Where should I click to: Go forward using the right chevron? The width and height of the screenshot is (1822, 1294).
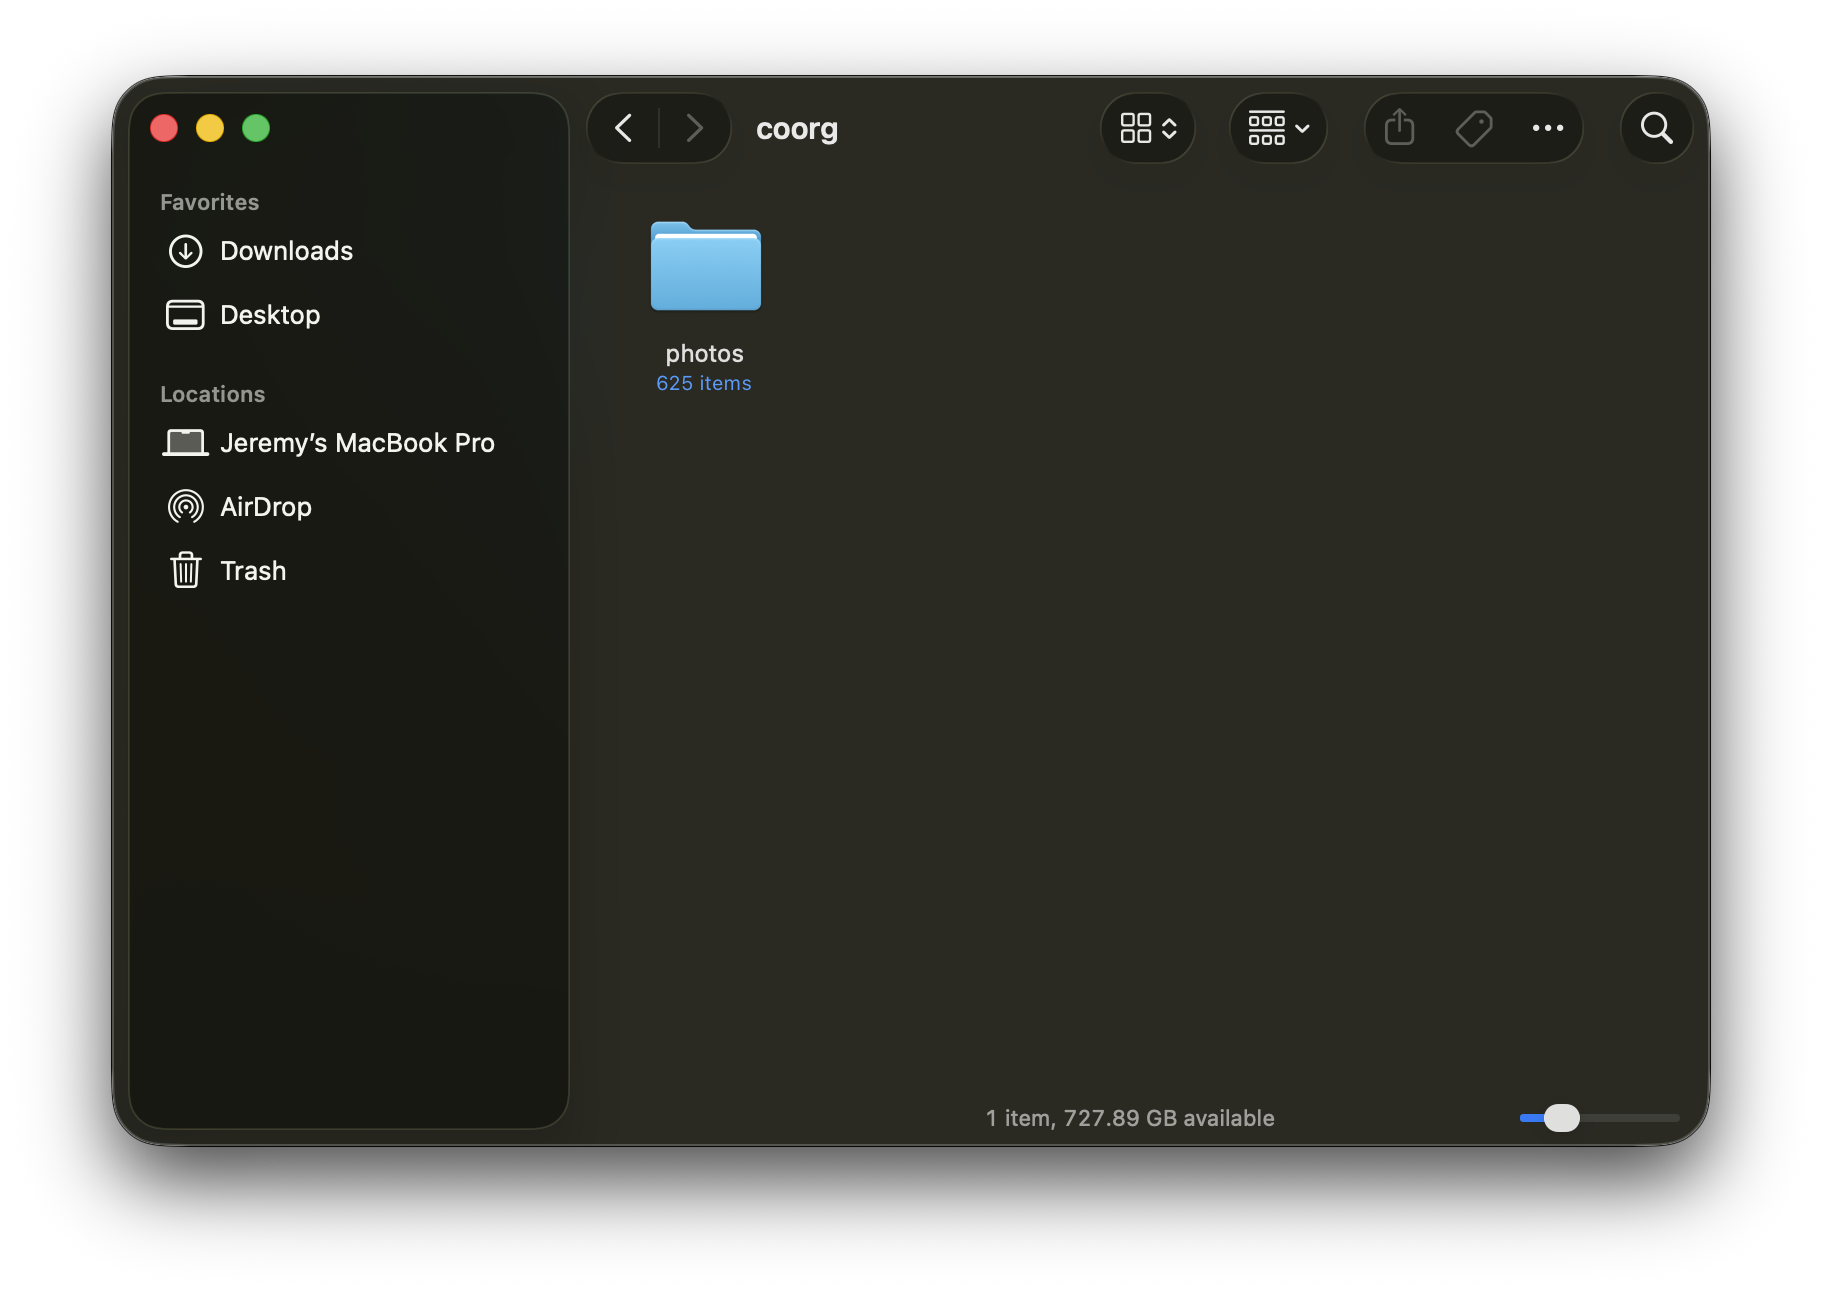694,128
